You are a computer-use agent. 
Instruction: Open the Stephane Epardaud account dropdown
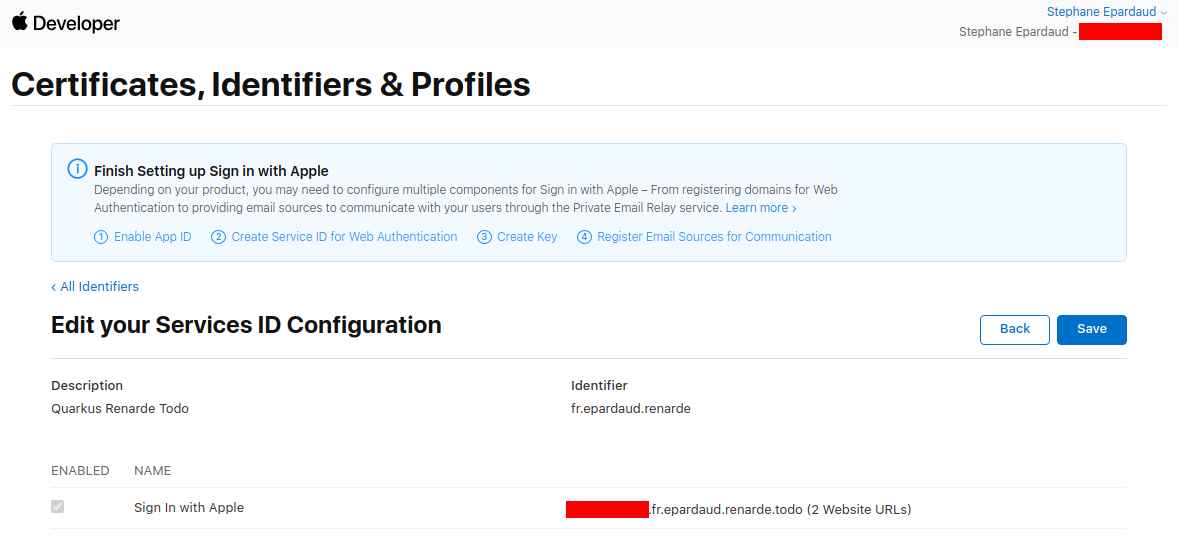(1100, 12)
